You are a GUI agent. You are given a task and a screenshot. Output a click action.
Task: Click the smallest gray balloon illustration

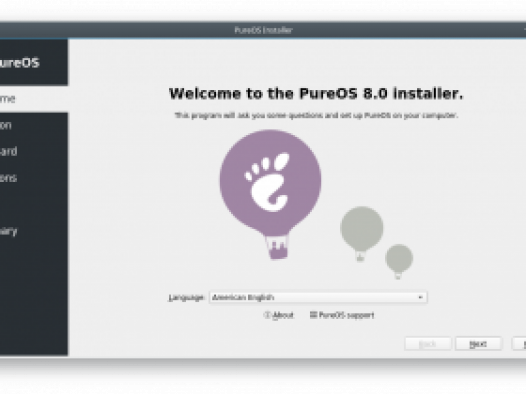pyautogui.click(x=399, y=262)
